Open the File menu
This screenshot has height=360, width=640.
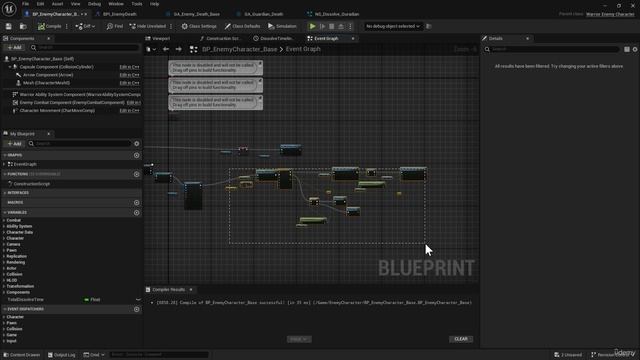coord(25,4)
